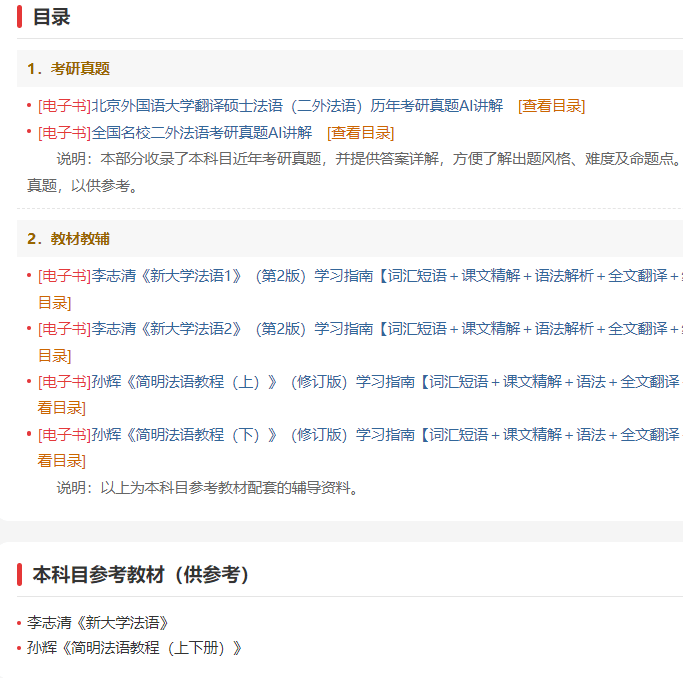Select 李志清《新大学法语》reference textbook item
Image resolution: width=683 pixels, height=678 pixels.
pyautogui.click(x=98, y=623)
